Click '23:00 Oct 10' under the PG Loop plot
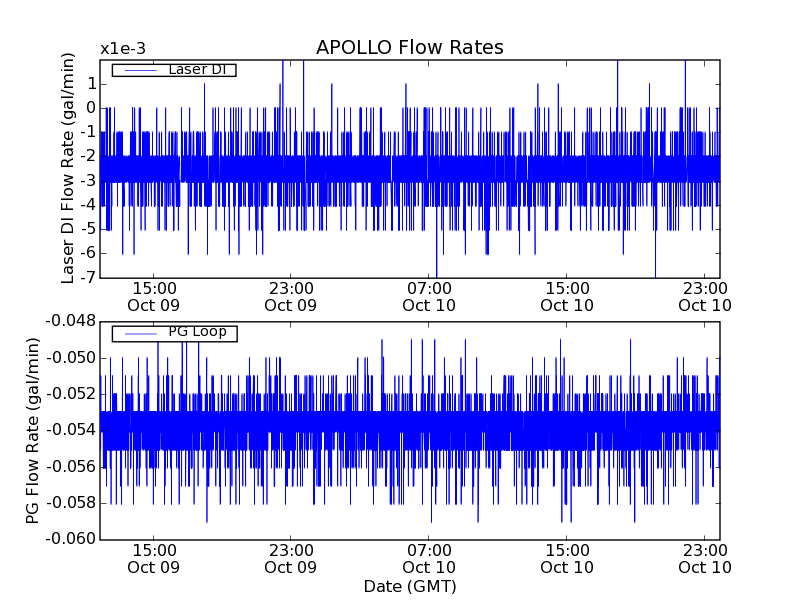This screenshot has width=800, height=600. coord(705,559)
